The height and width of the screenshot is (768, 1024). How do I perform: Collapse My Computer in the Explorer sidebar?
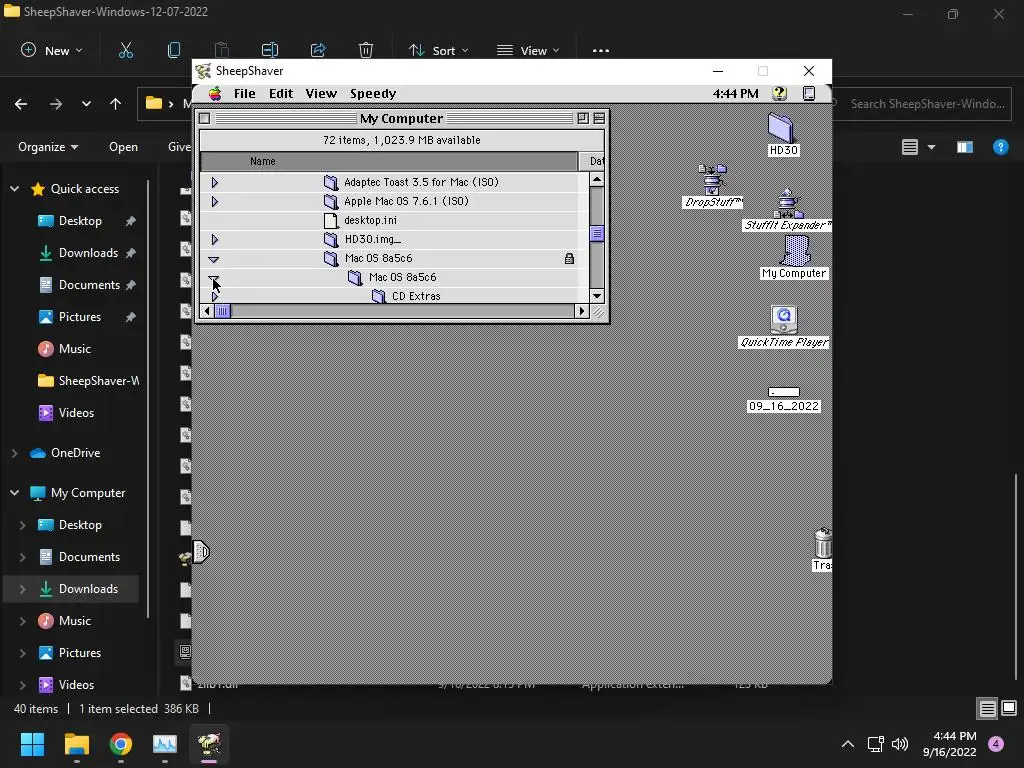coord(14,492)
